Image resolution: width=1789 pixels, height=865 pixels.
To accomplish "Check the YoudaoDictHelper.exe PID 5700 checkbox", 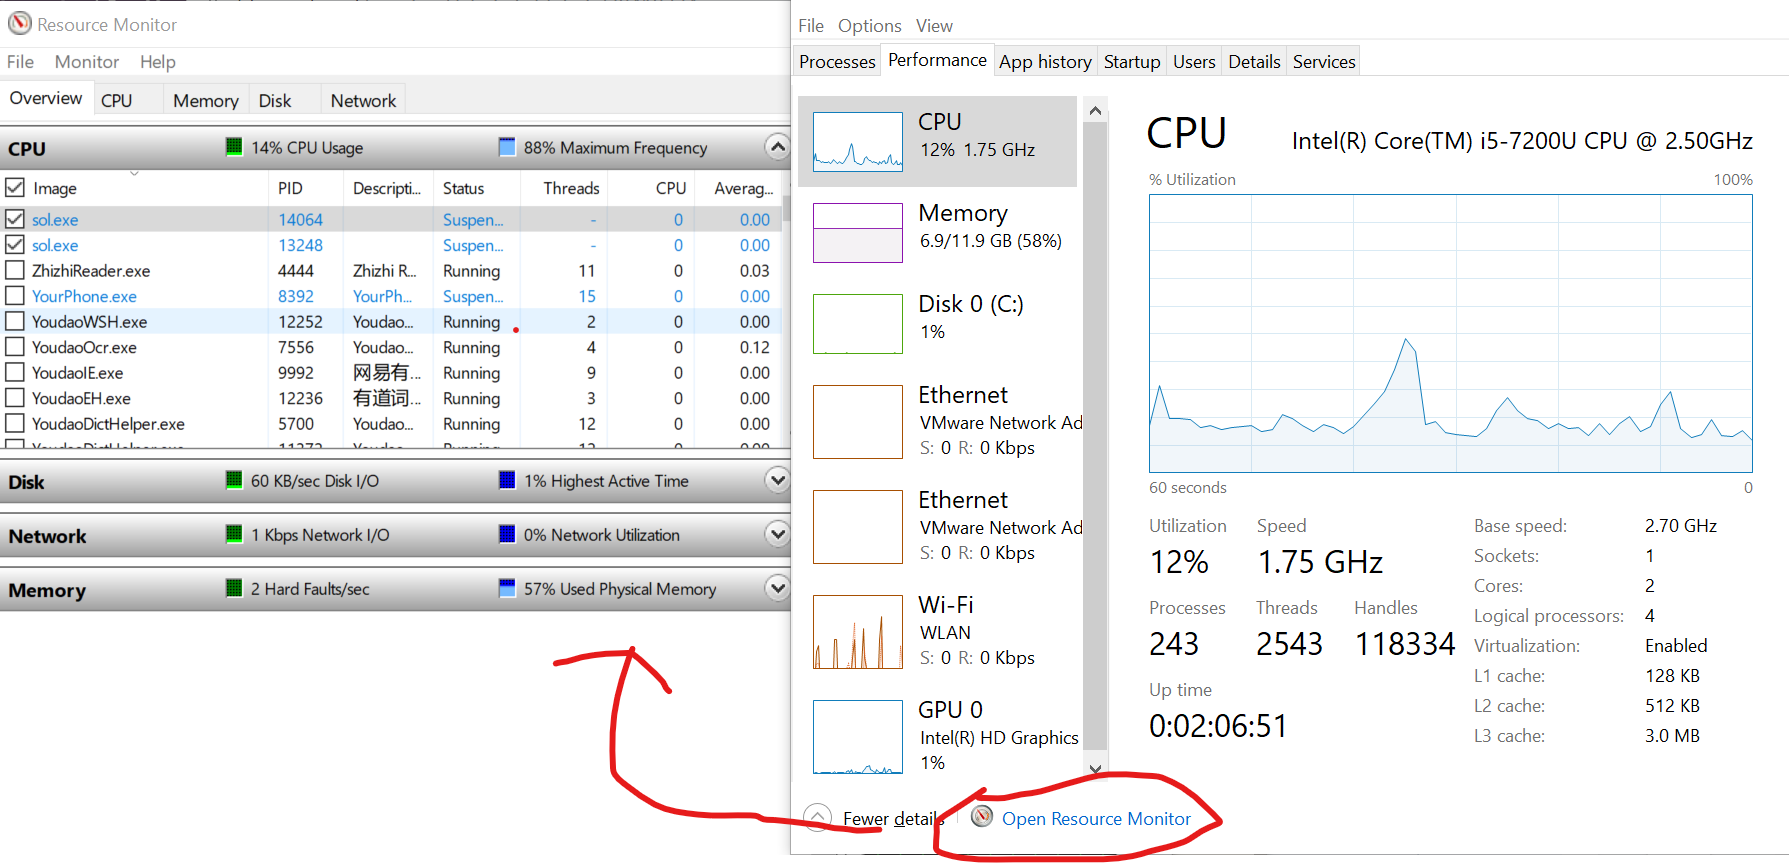I will tap(15, 423).
